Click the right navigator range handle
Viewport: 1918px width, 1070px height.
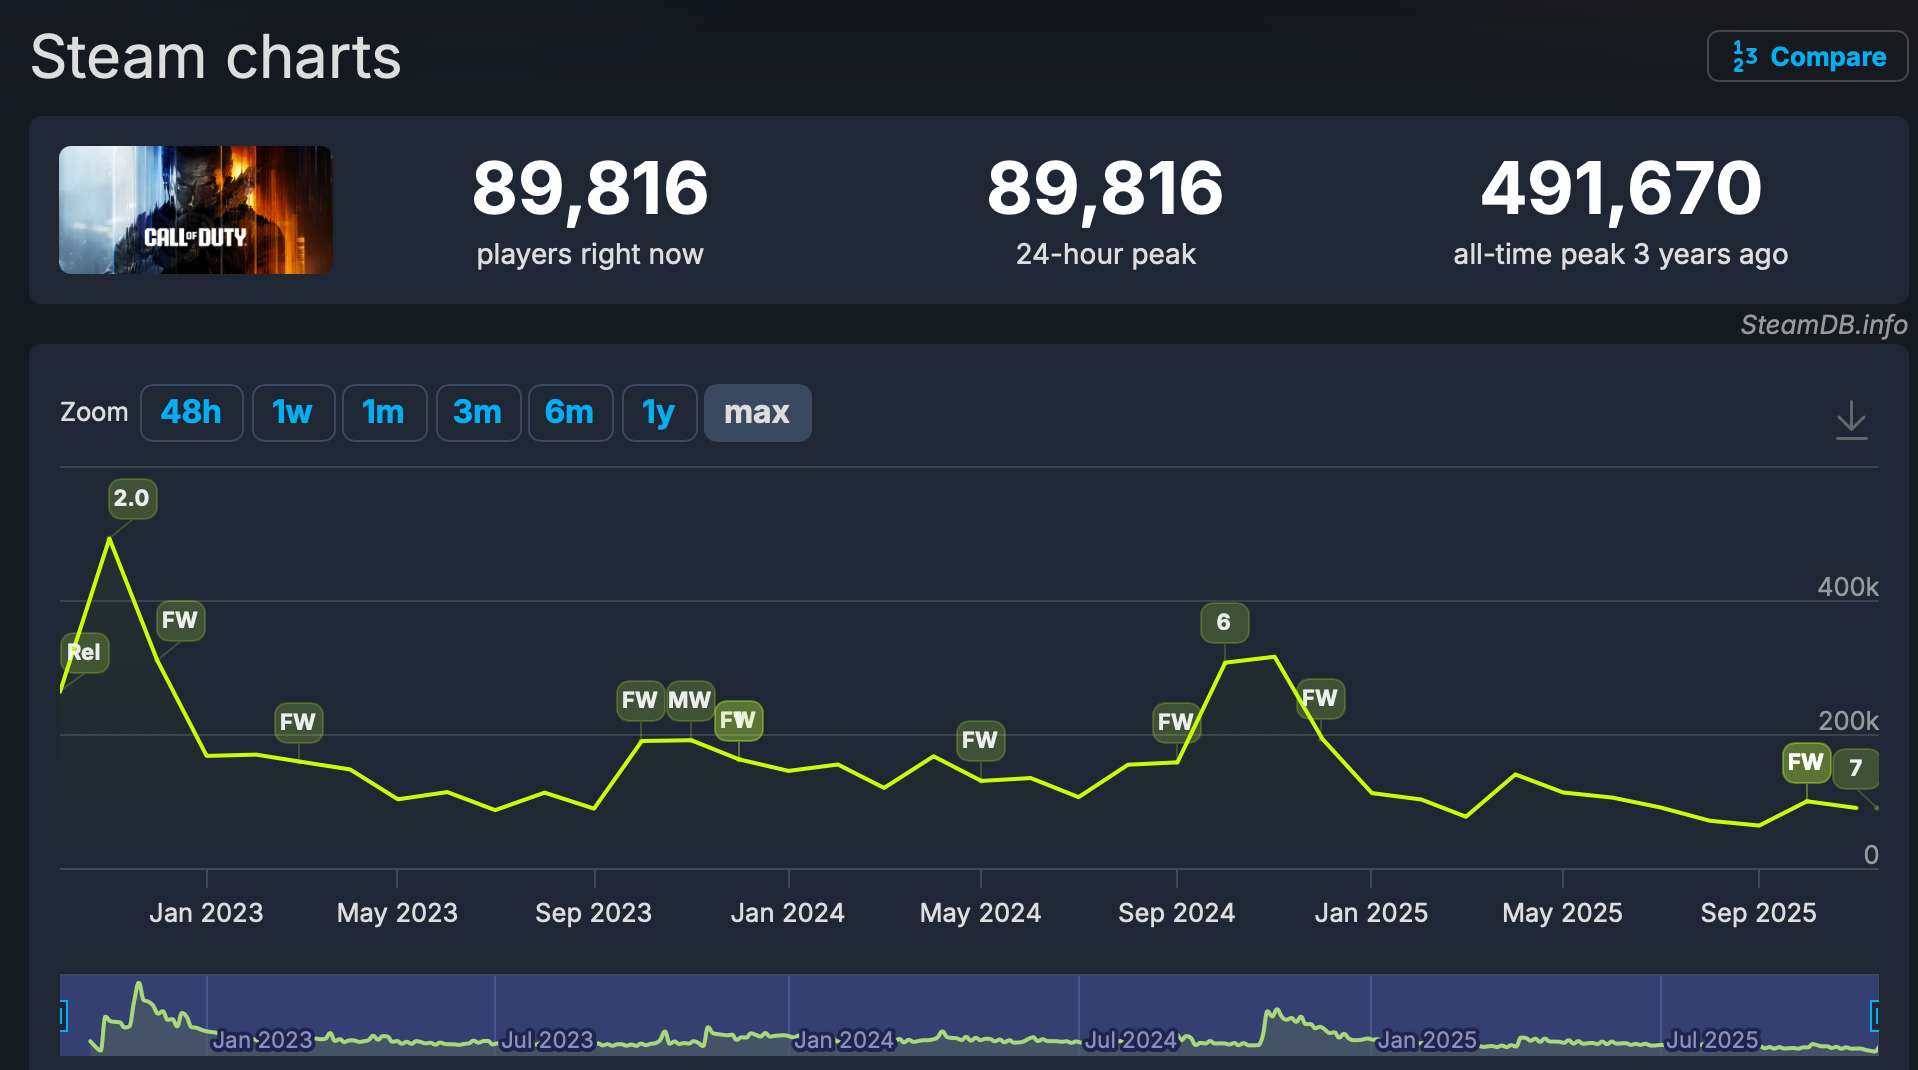coord(1875,1017)
